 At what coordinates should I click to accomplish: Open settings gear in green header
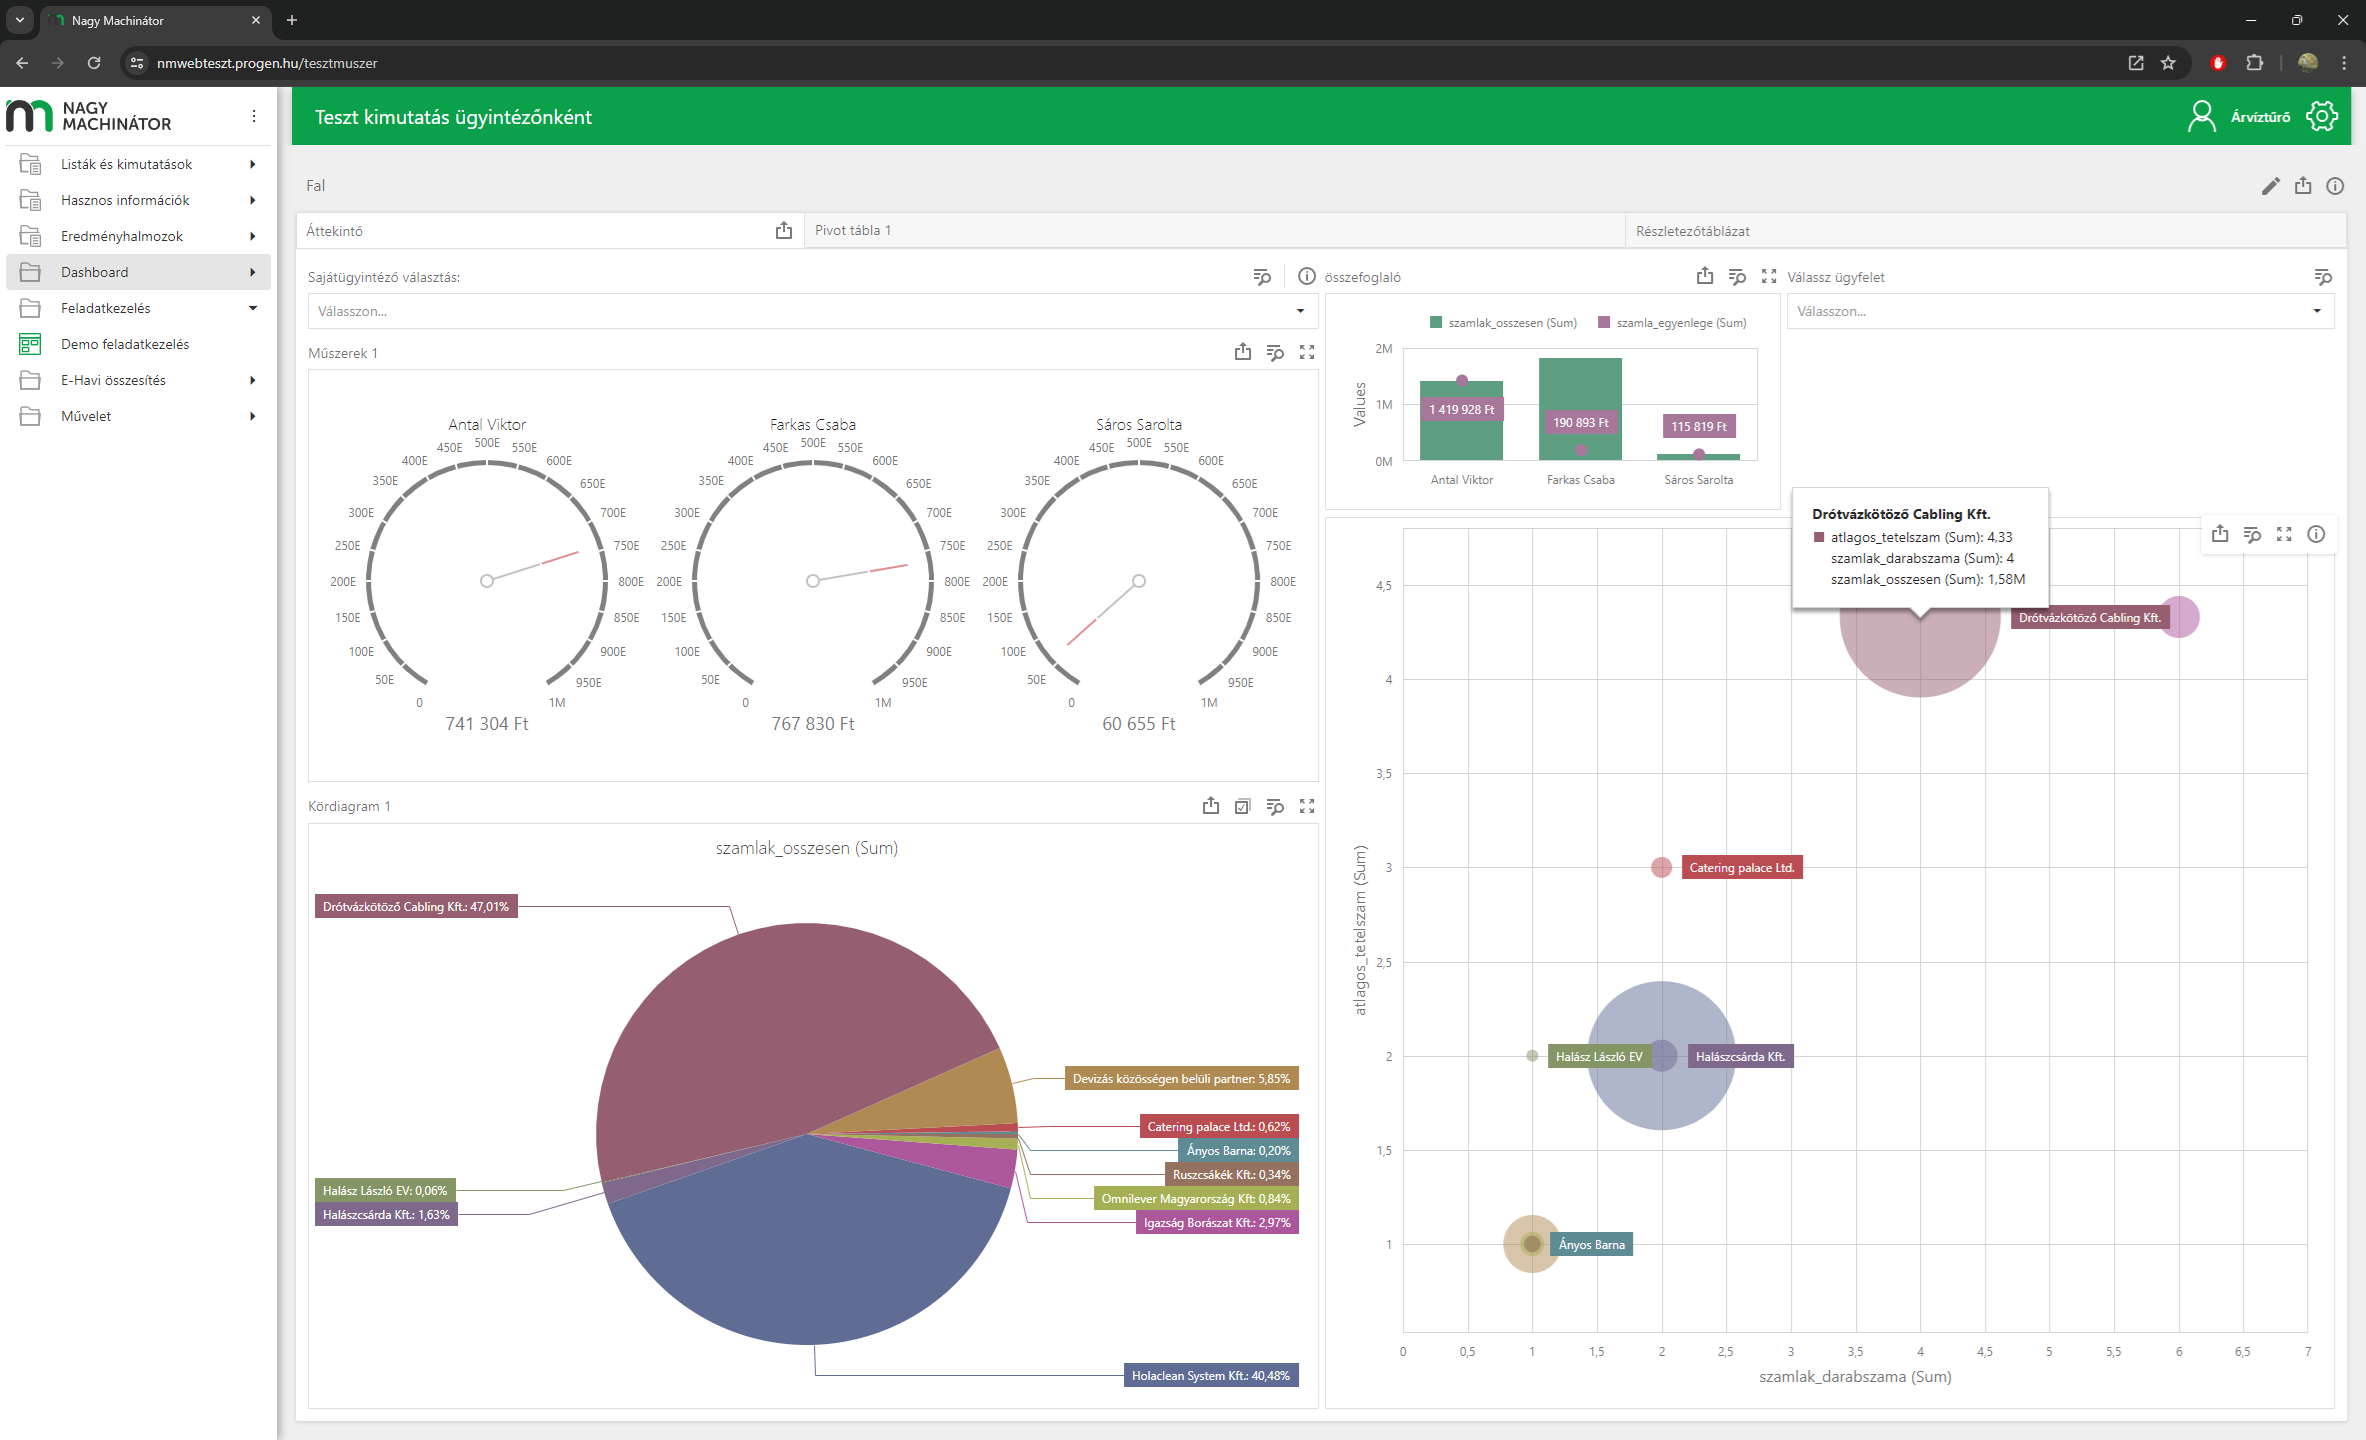coord(2322,116)
